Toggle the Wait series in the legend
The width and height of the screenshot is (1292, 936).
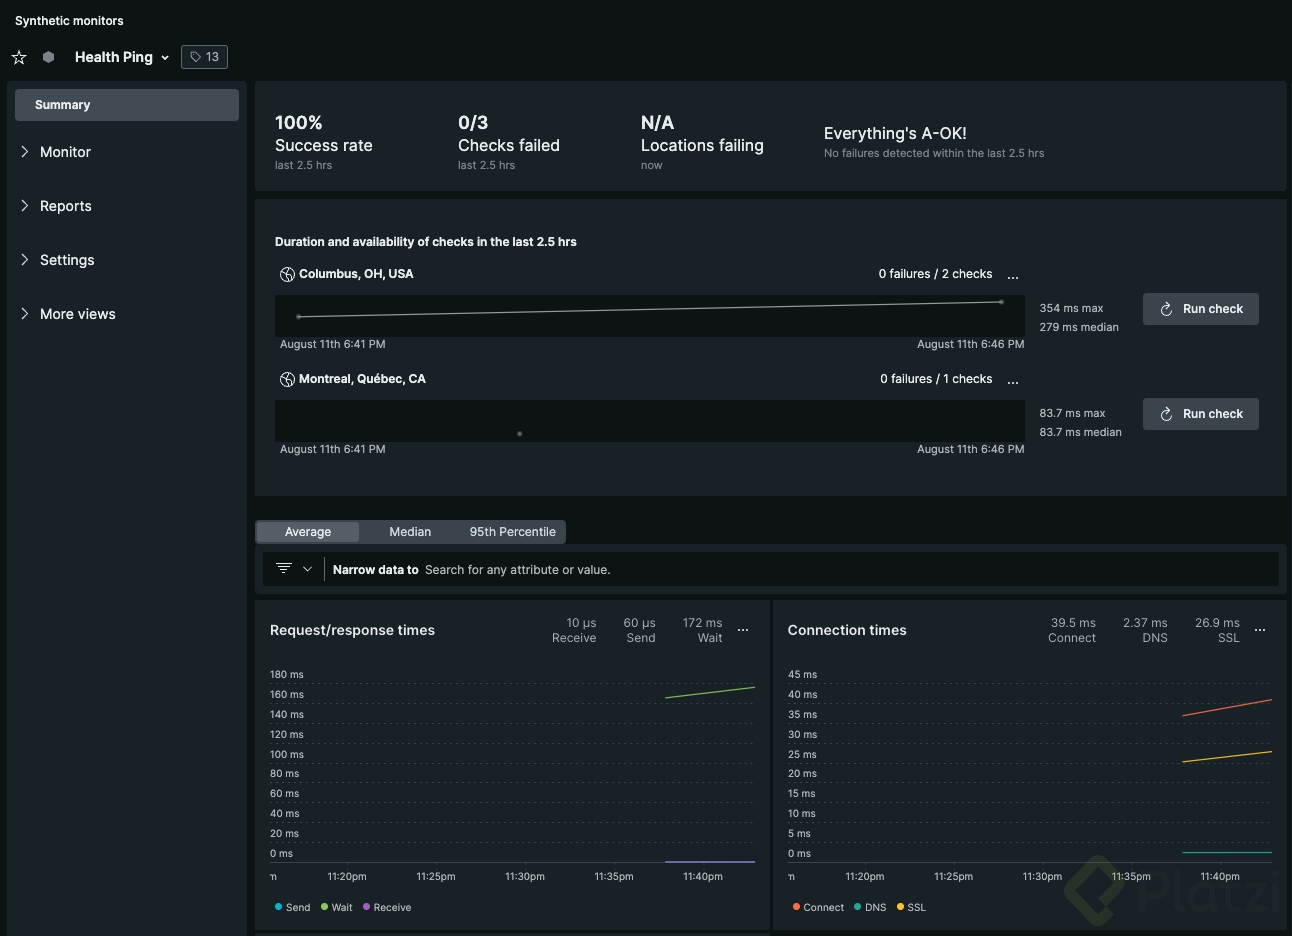pyautogui.click(x=336, y=908)
